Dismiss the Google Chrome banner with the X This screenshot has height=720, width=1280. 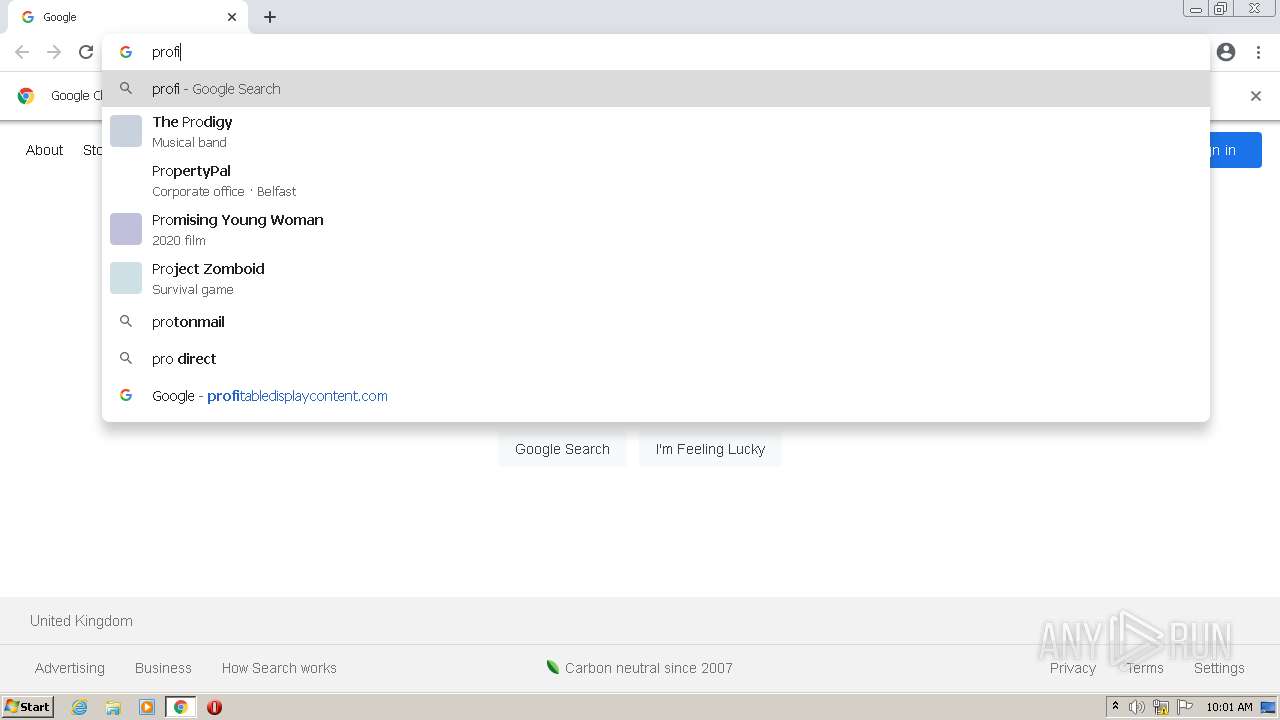tap(1256, 96)
